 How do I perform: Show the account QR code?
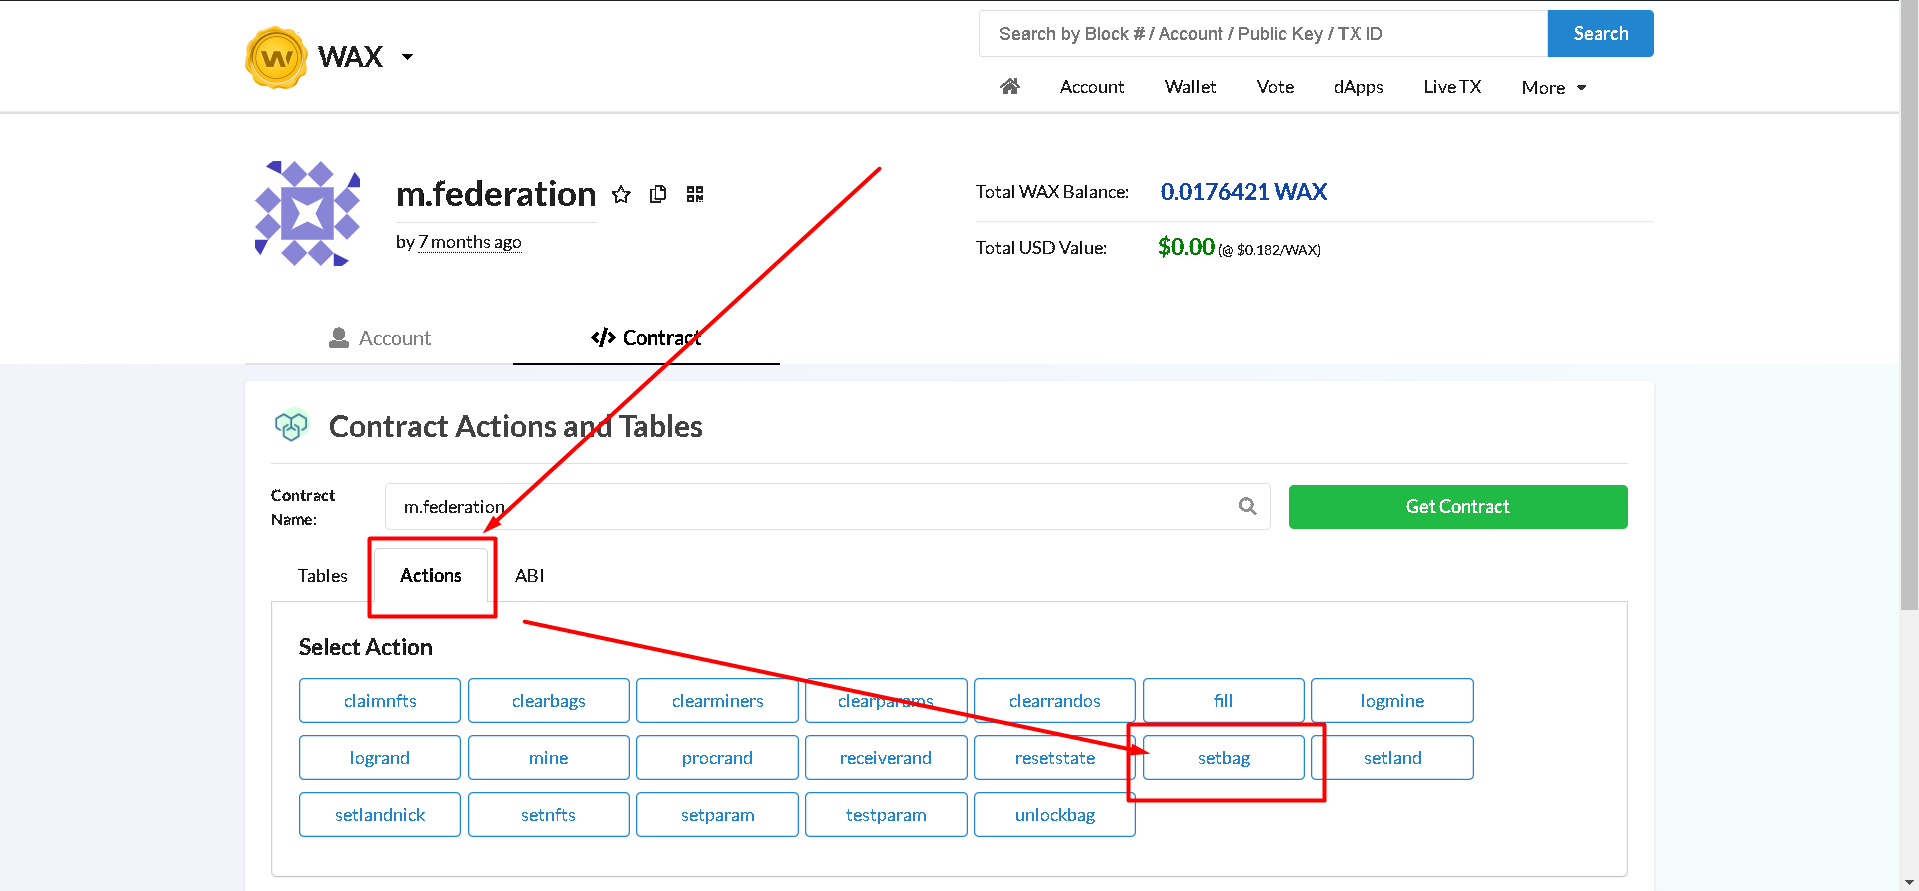[695, 194]
